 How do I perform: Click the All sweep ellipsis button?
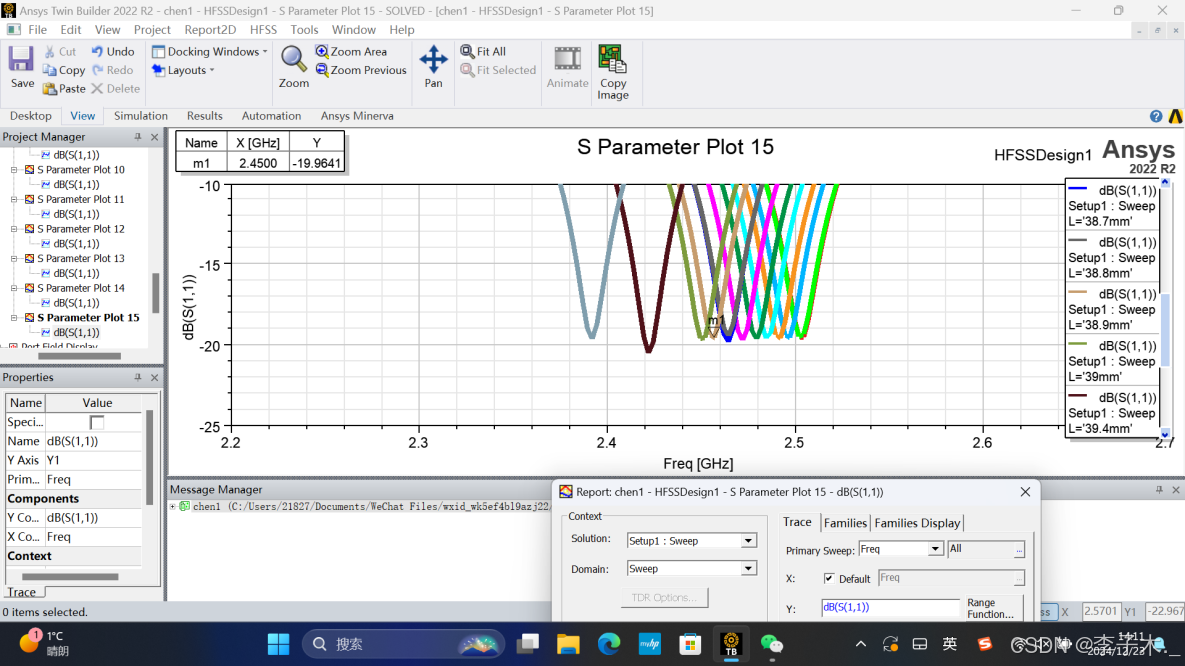coord(1019,550)
